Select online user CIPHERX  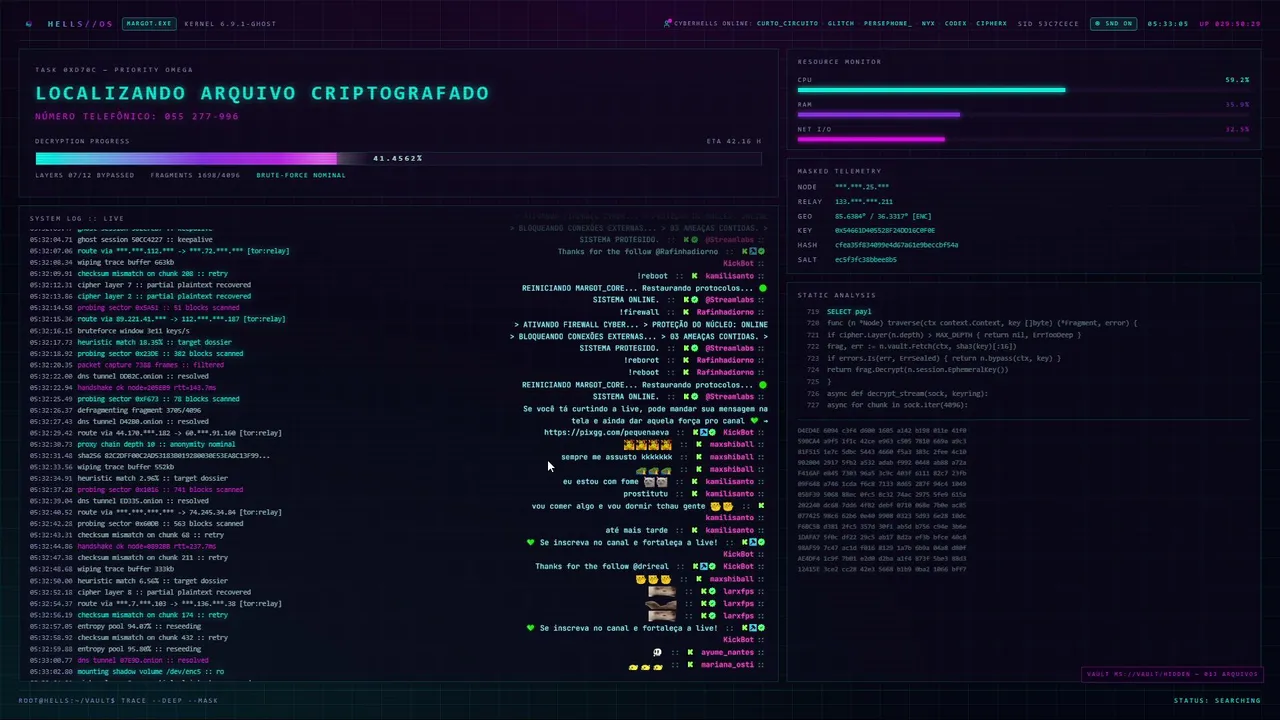[992, 23]
